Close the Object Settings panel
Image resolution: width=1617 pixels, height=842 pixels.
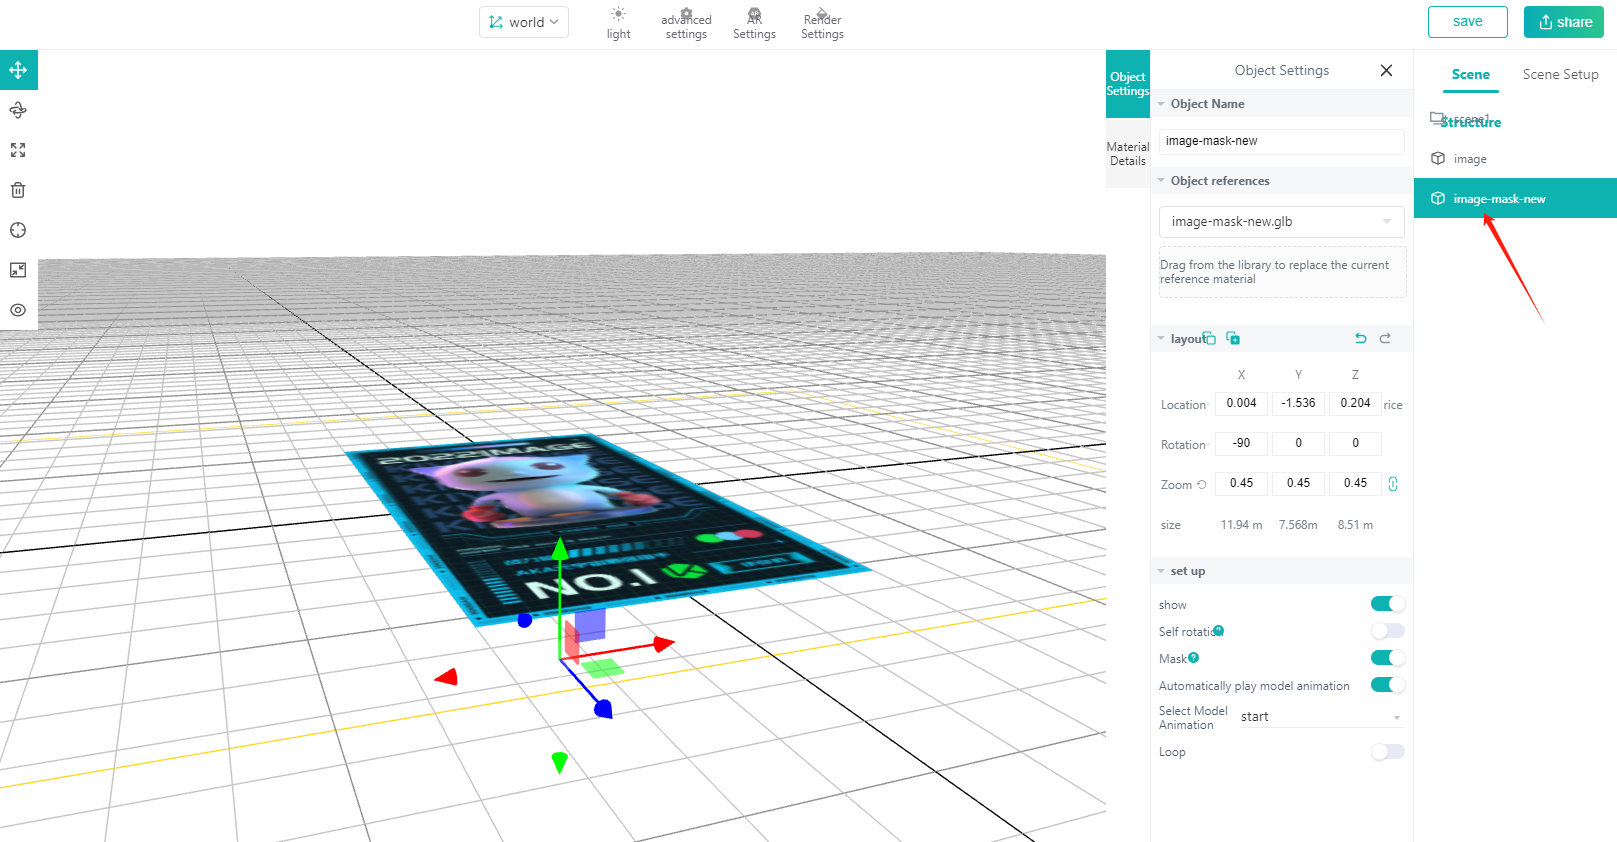[x=1386, y=70]
